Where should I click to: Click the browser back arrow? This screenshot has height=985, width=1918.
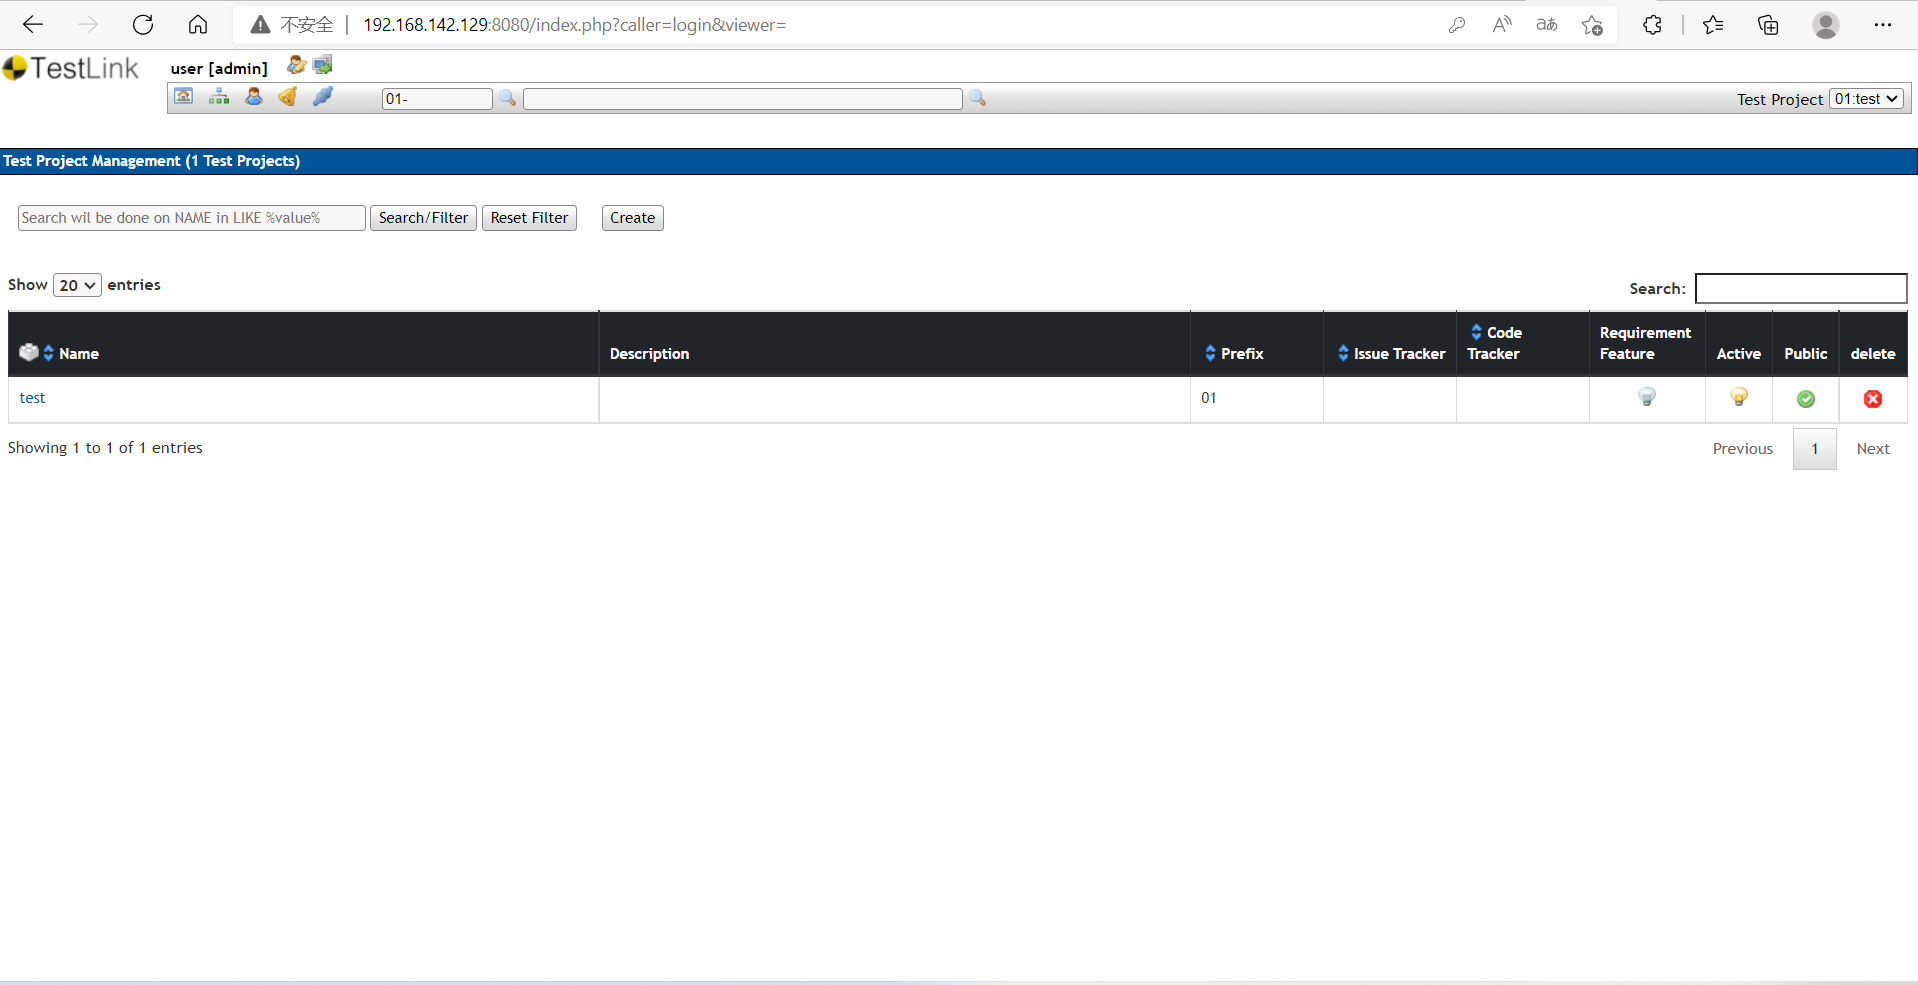(x=33, y=25)
